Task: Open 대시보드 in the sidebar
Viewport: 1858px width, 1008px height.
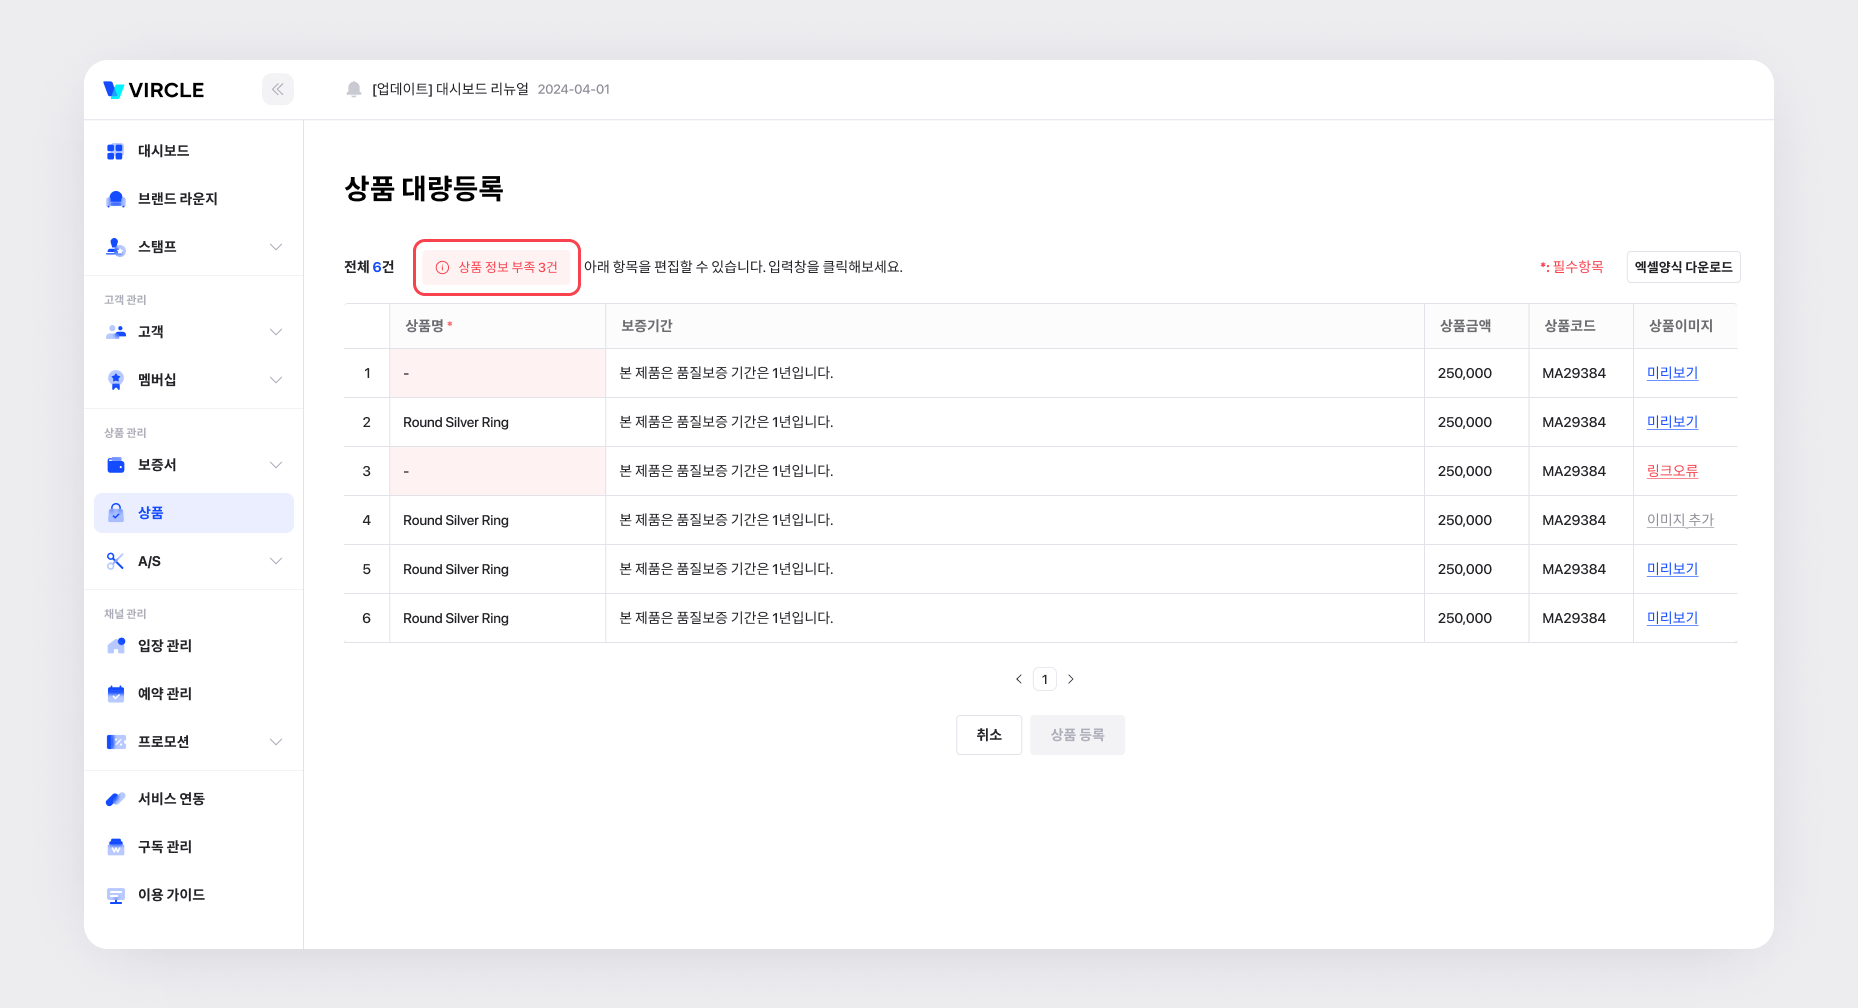Action: 194,151
